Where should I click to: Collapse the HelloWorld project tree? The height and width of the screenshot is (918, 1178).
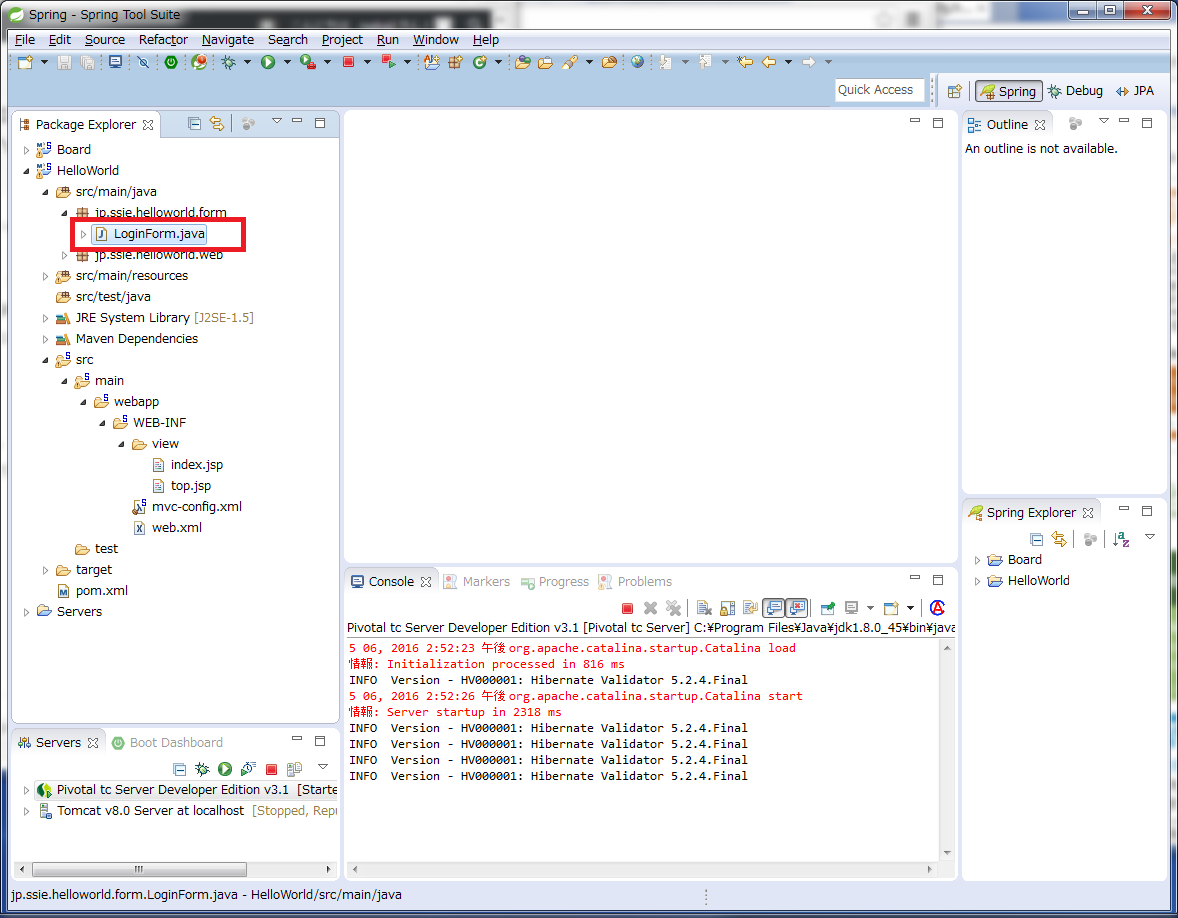[x=27, y=171]
